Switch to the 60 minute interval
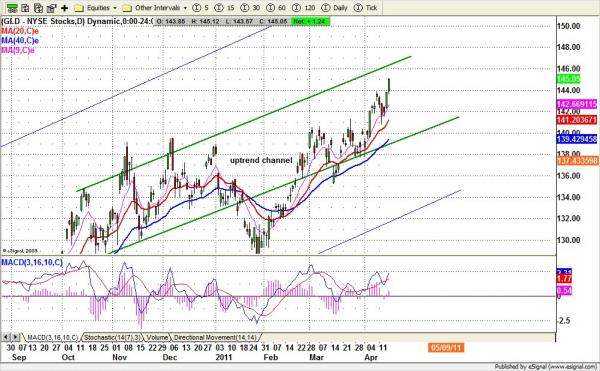Screen dimensions: 600x371 coord(276,8)
